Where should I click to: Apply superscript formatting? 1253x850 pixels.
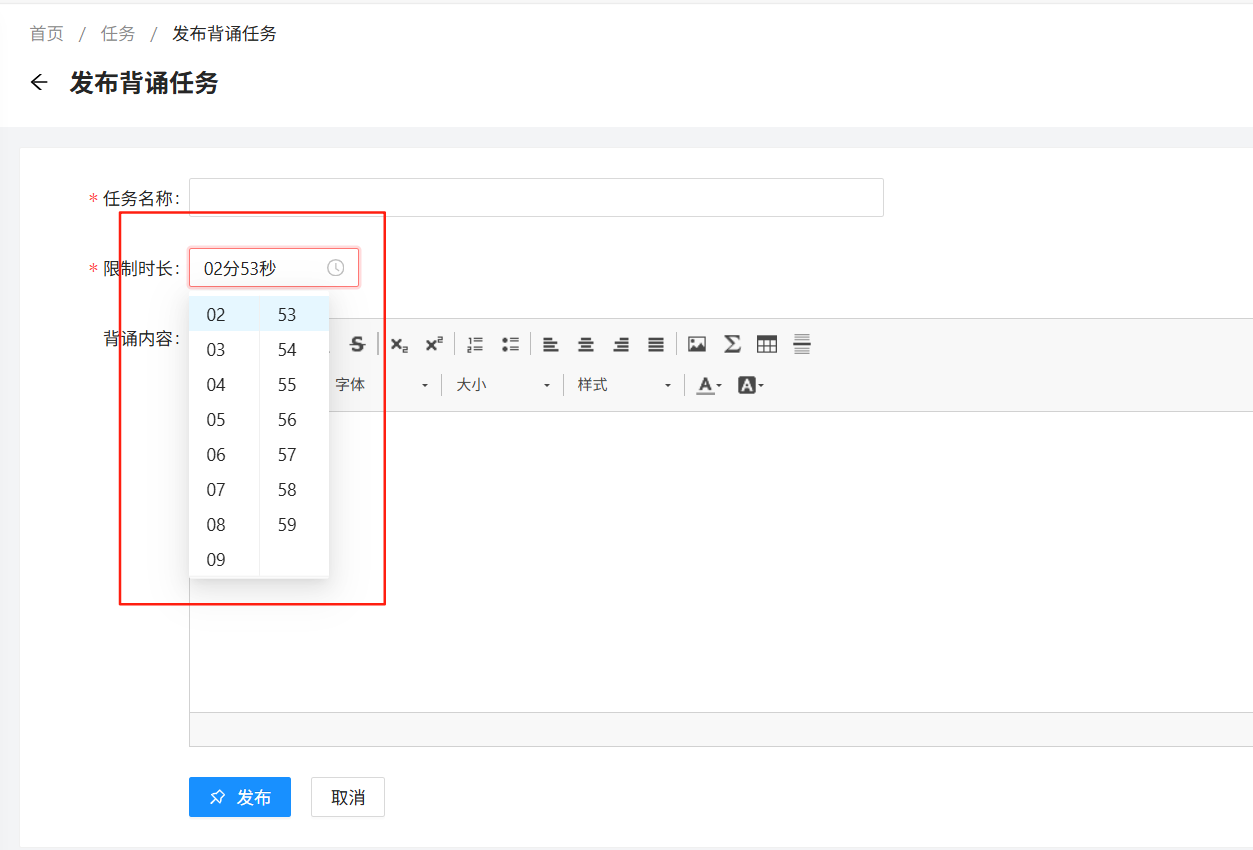point(434,344)
